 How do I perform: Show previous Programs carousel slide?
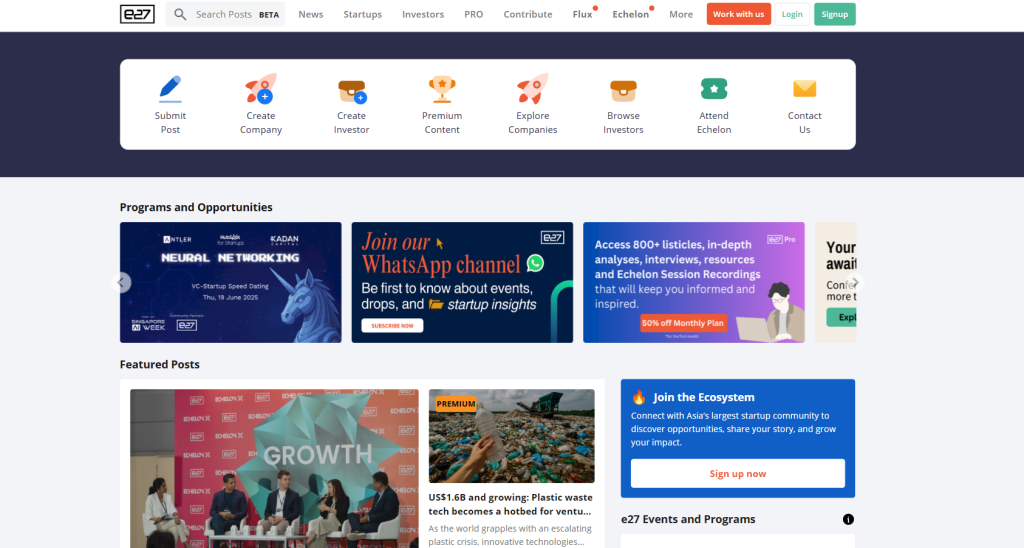(x=121, y=283)
